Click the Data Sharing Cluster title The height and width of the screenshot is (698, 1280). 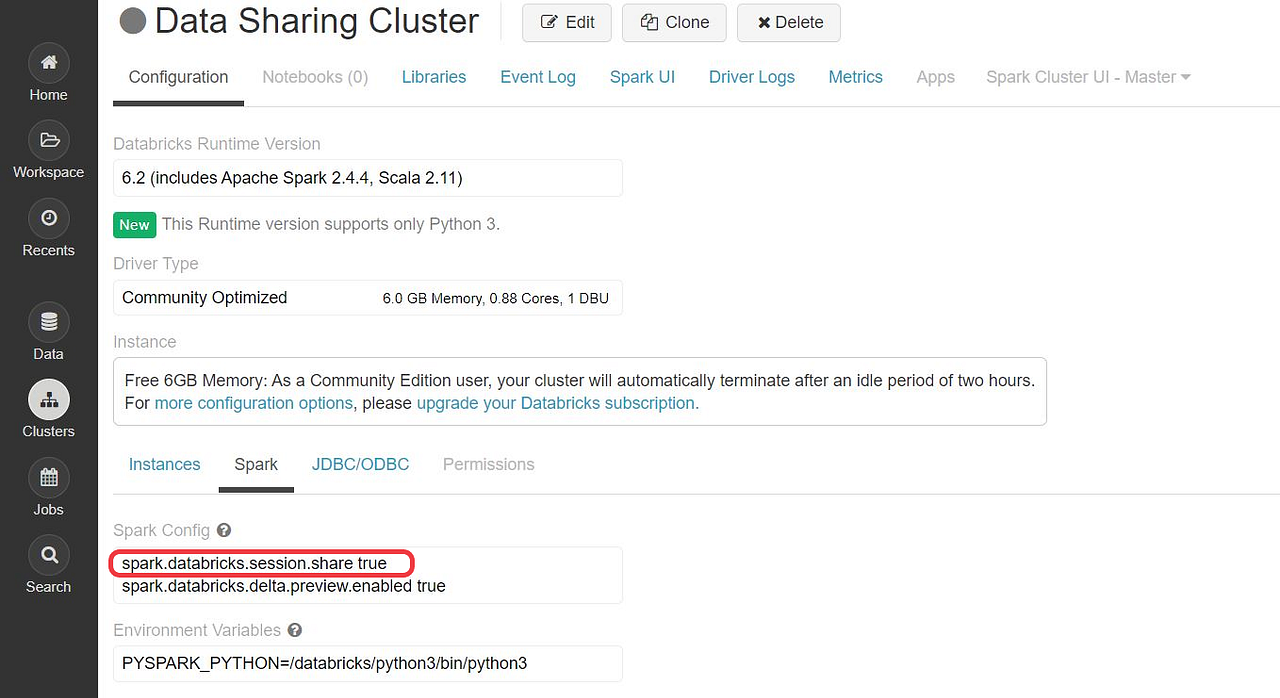[x=317, y=21]
